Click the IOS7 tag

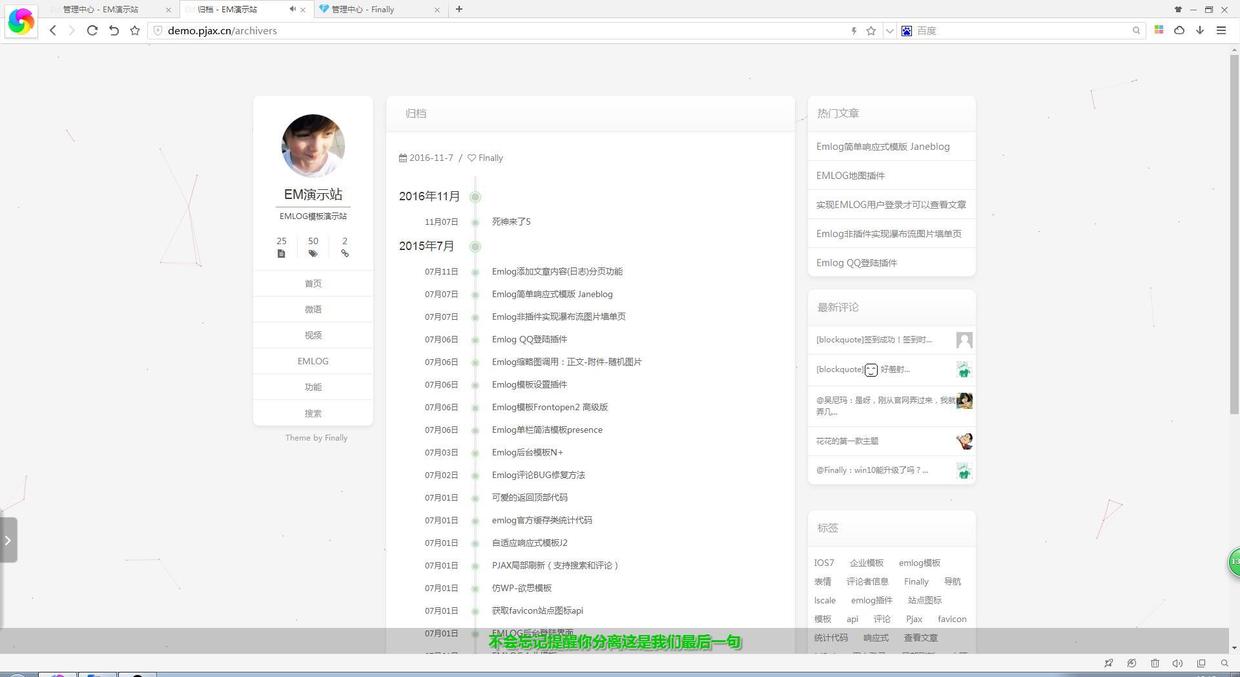pyautogui.click(x=824, y=563)
